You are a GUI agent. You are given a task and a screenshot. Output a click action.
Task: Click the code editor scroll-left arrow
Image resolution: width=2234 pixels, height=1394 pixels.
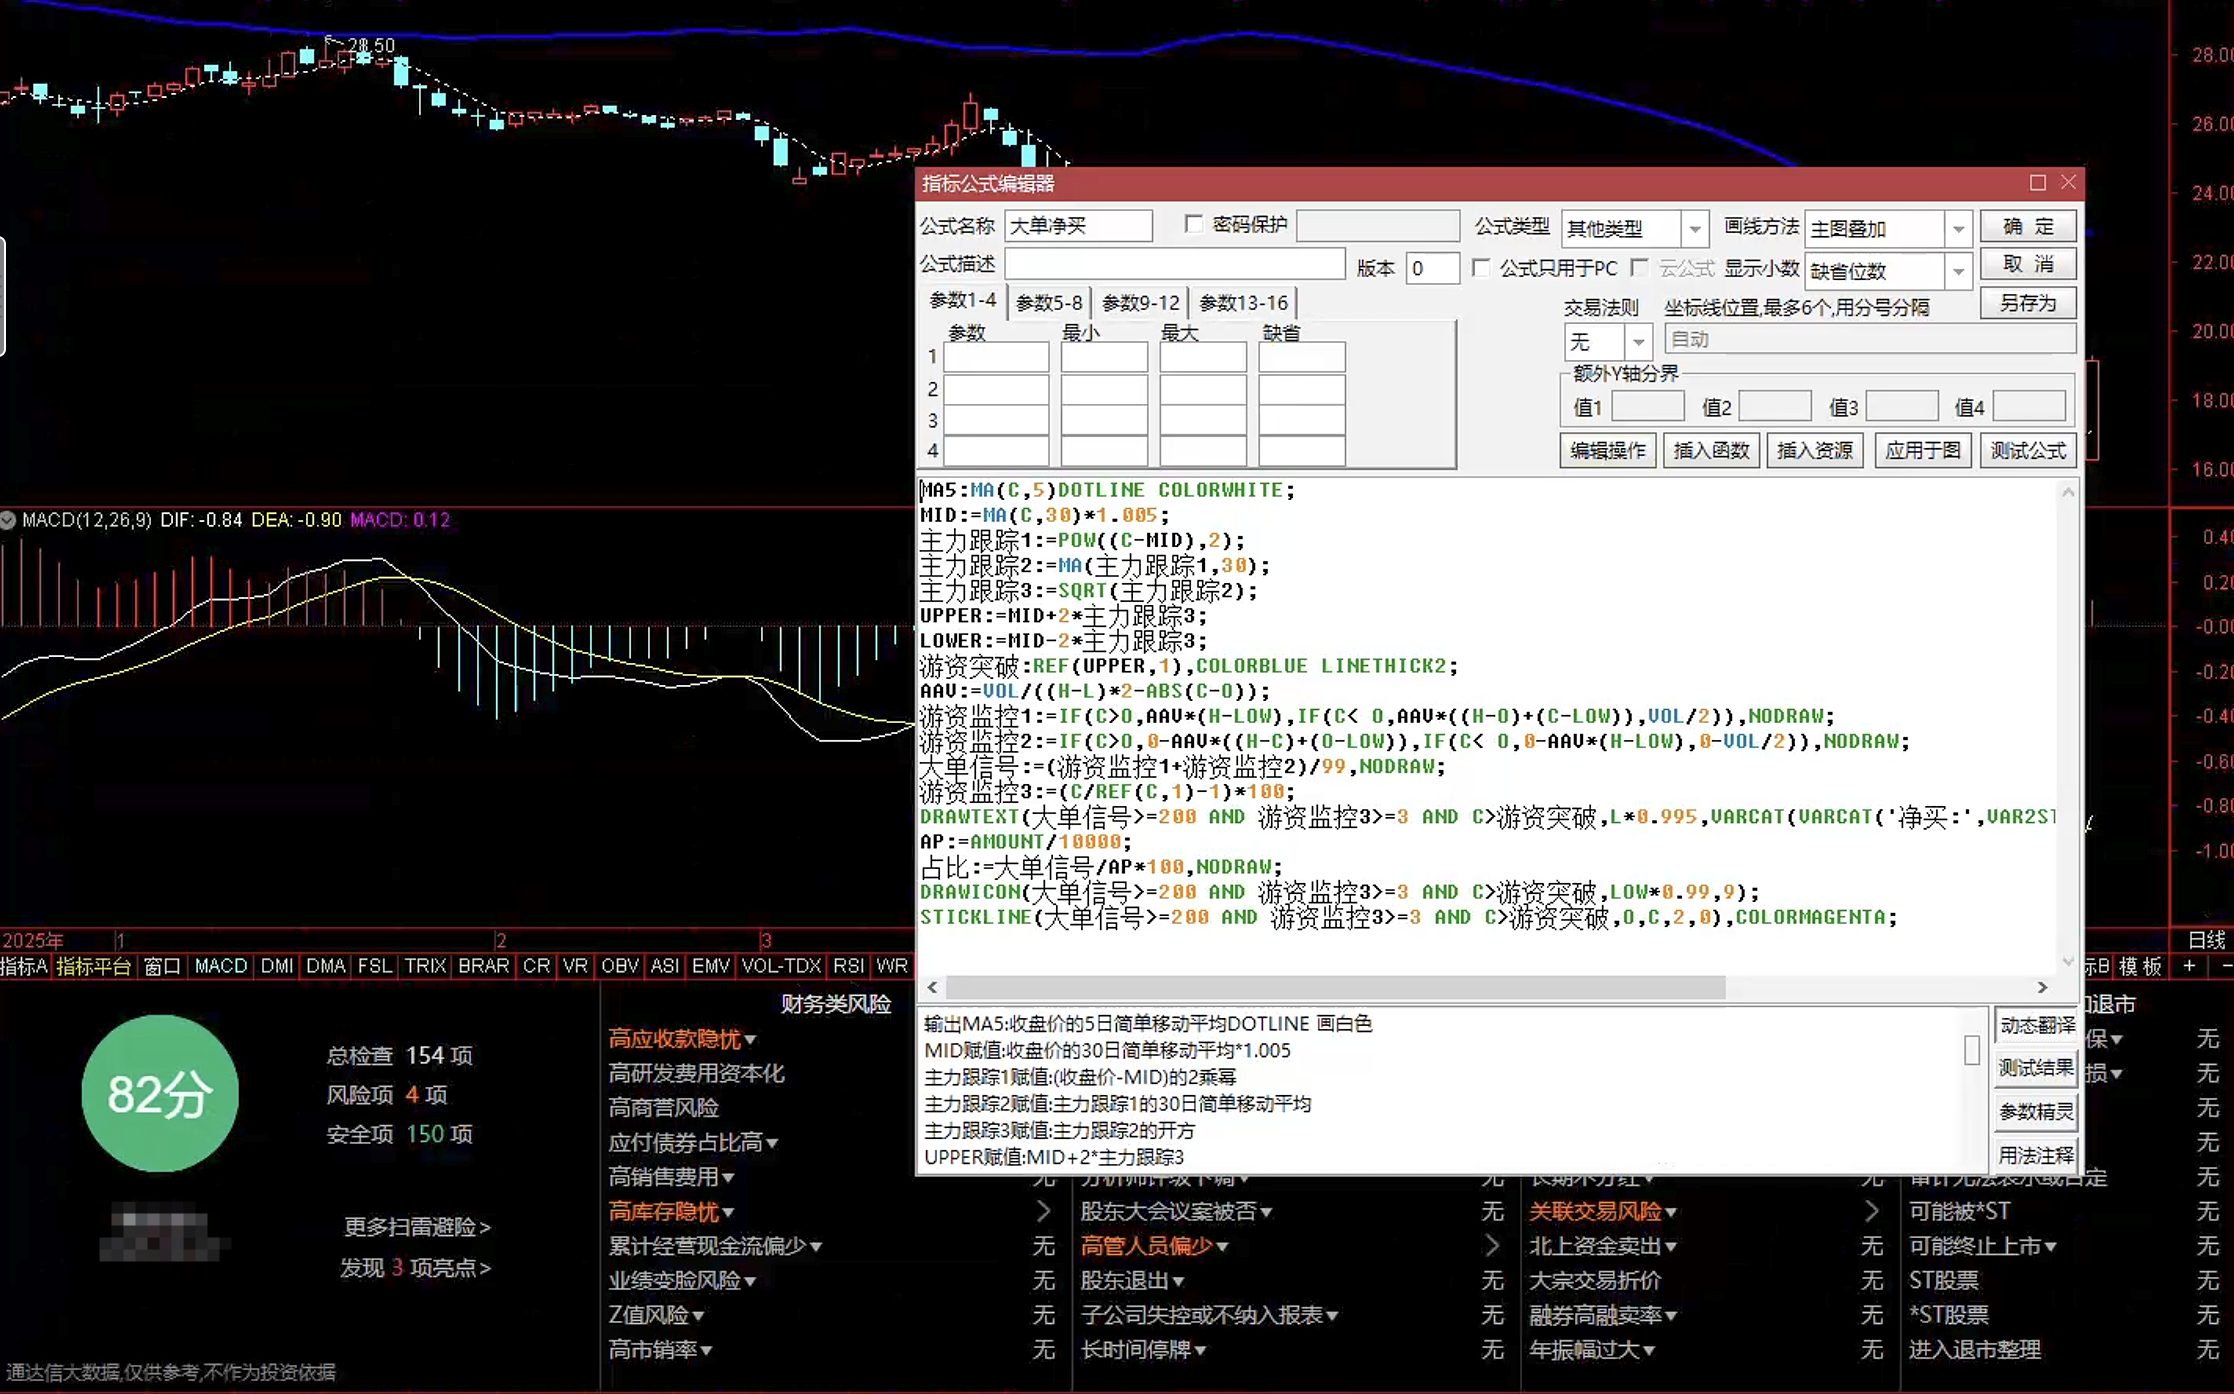coord(932,987)
